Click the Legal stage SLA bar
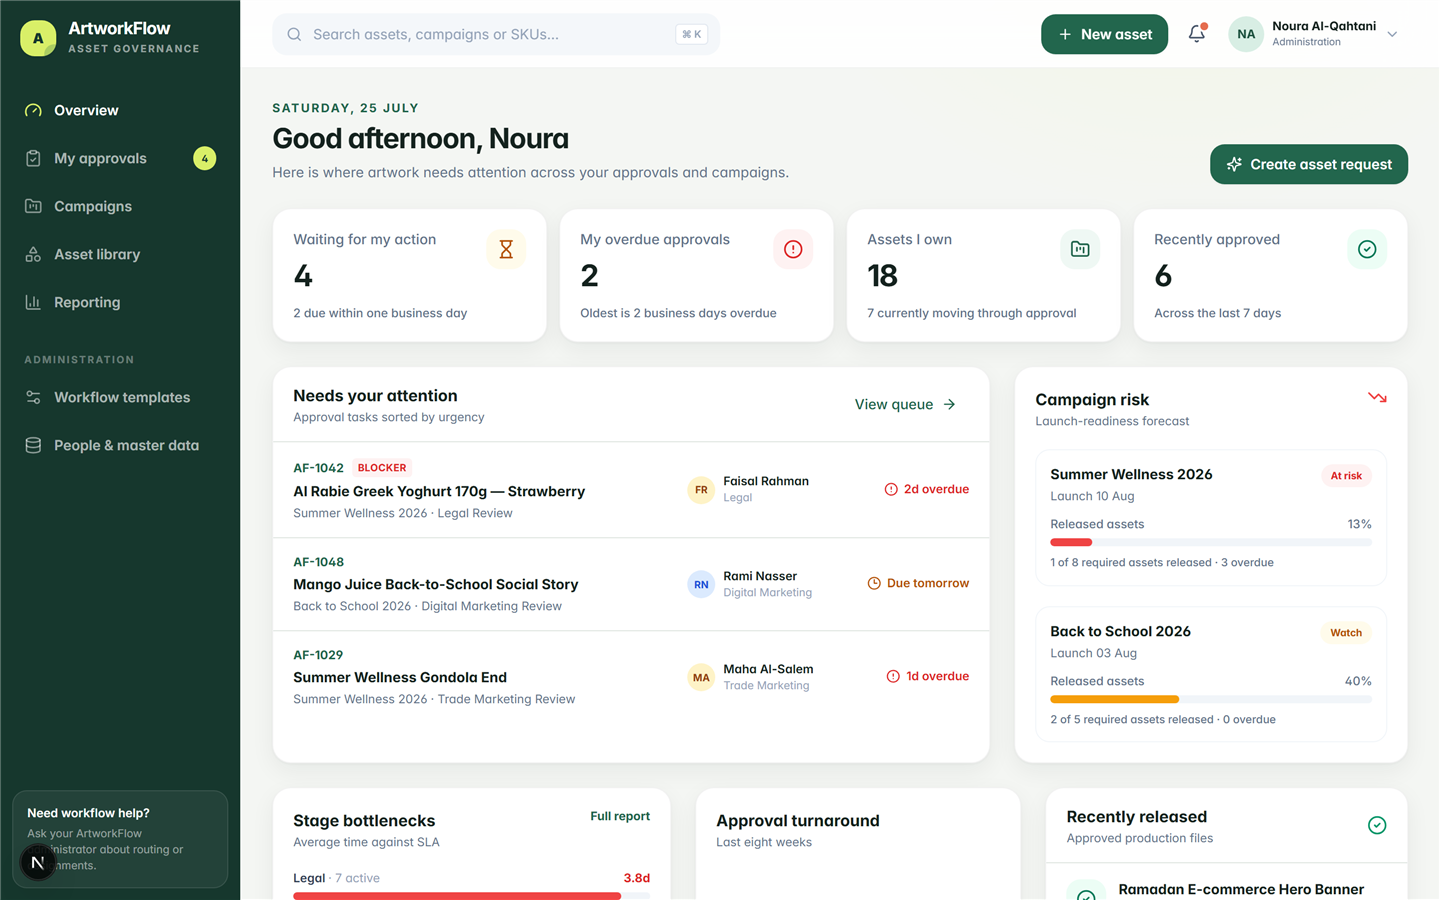This screenshot has height=900, width=1440. [x=471, y=896]
